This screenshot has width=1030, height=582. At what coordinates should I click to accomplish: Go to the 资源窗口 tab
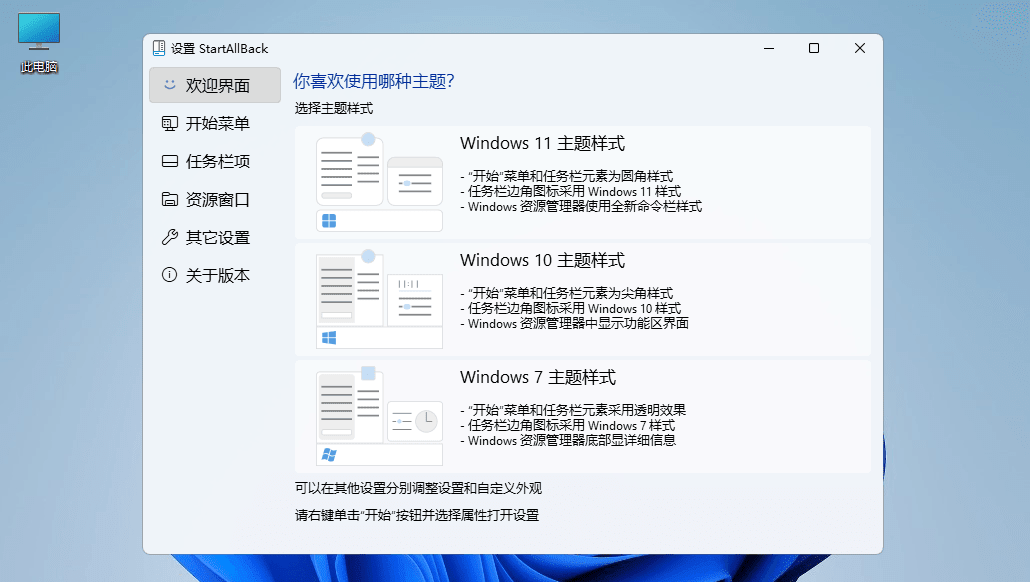(215, 200)
